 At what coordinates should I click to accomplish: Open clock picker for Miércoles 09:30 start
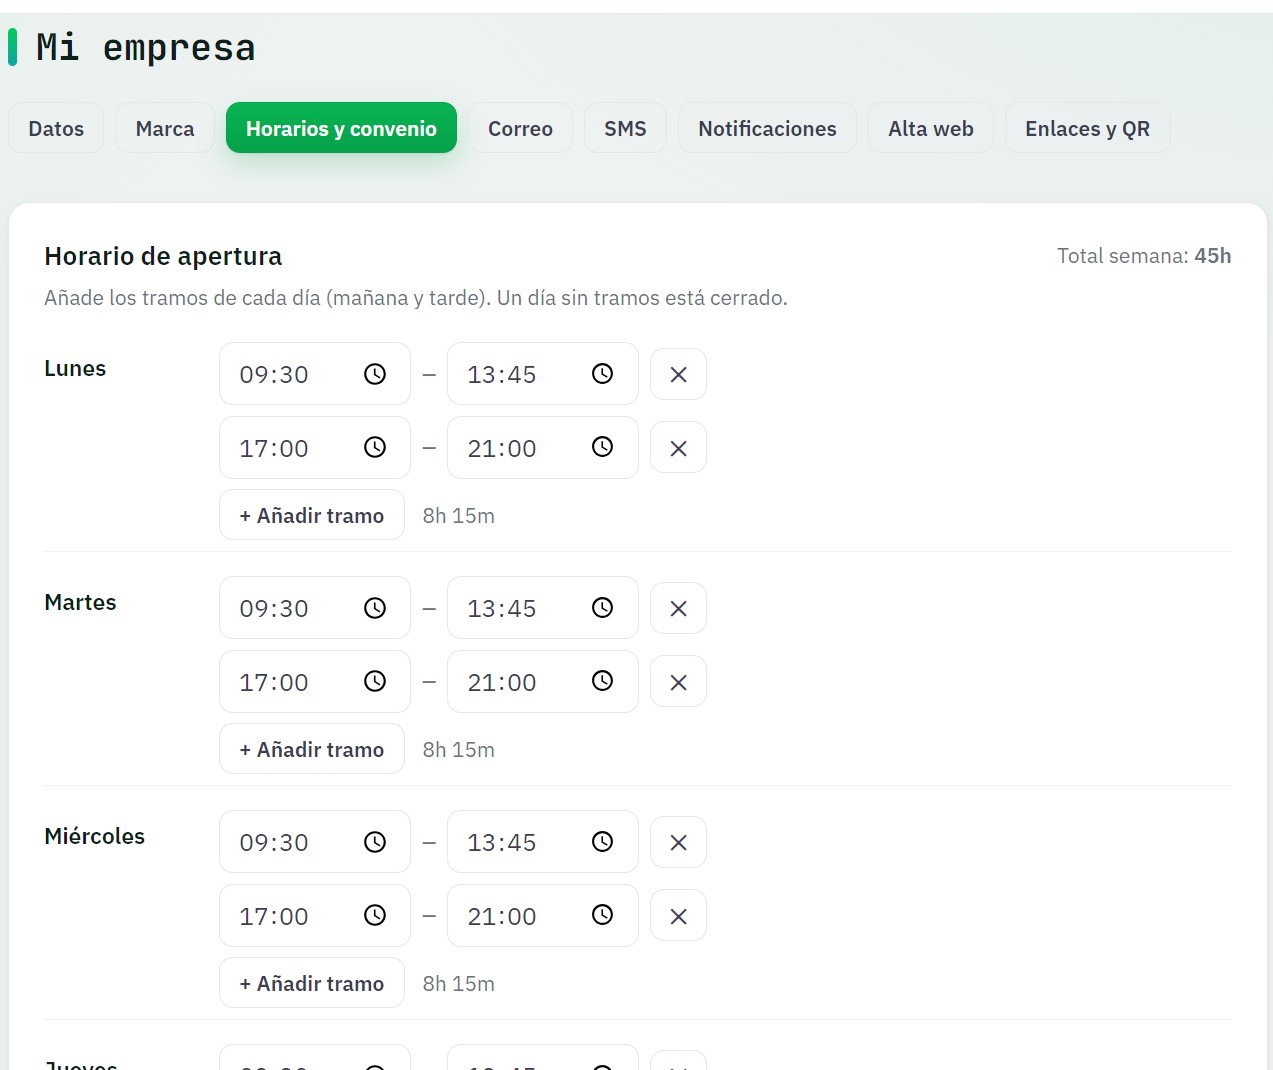coord(375,842)
